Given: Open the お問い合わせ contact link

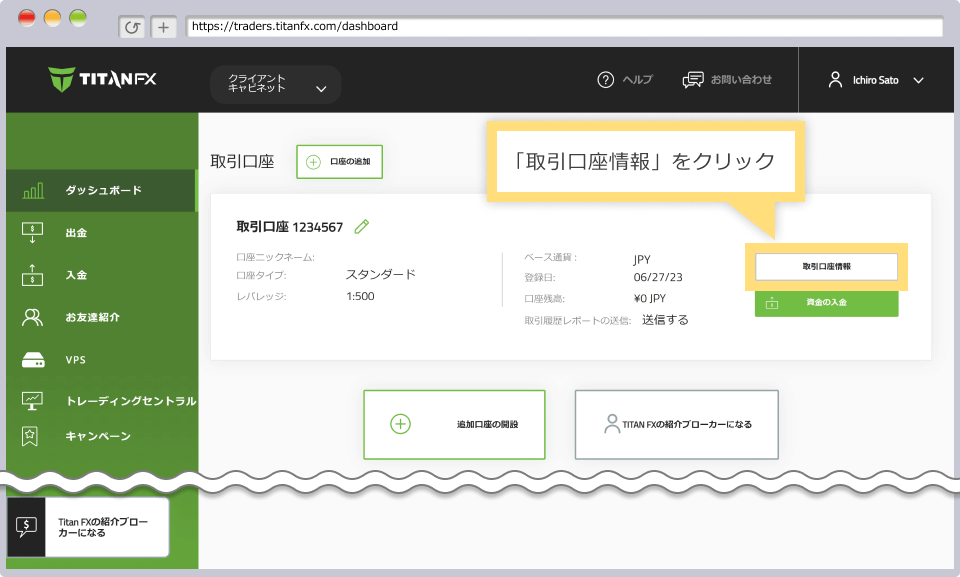Looking at the screenshot, I should 741,80.
